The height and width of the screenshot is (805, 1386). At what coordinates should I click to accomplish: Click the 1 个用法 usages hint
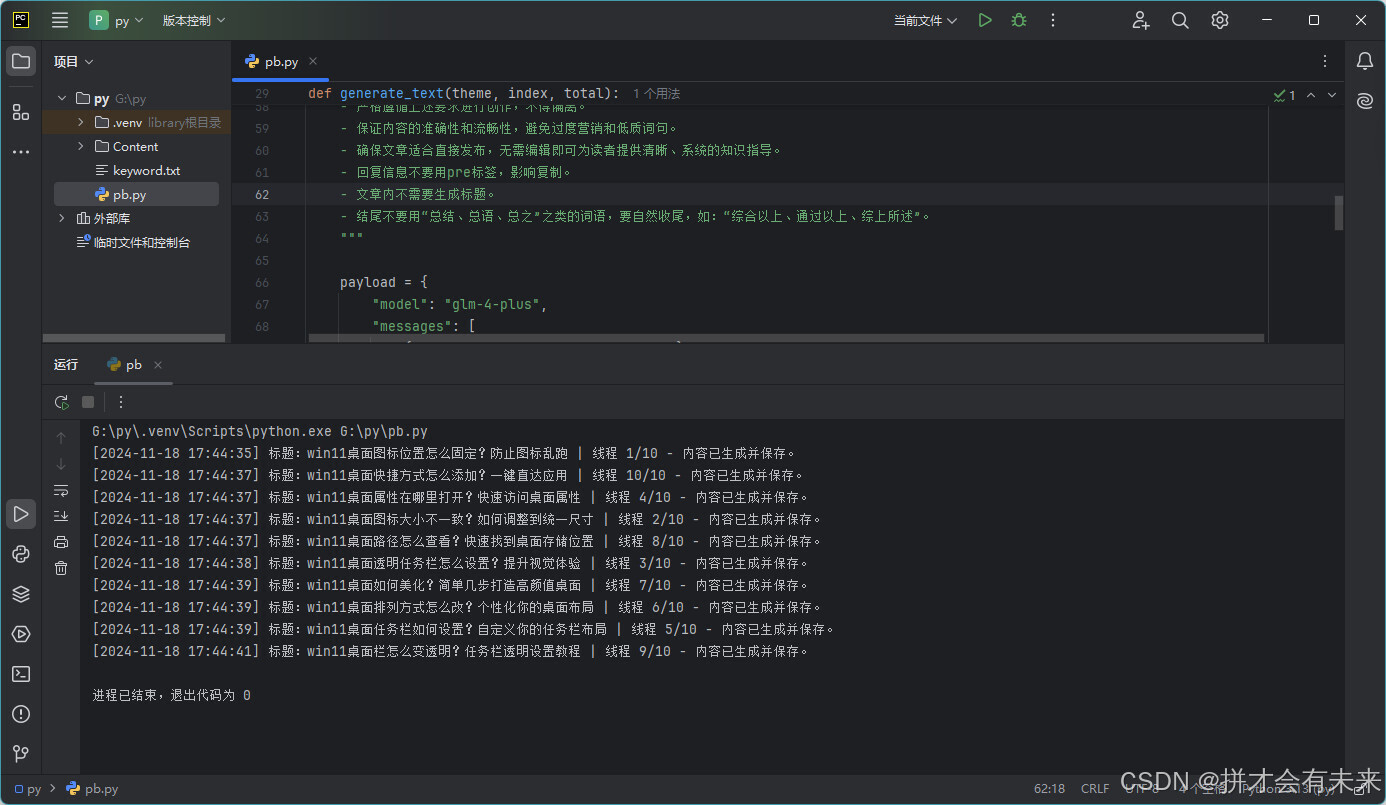[656, 94]
